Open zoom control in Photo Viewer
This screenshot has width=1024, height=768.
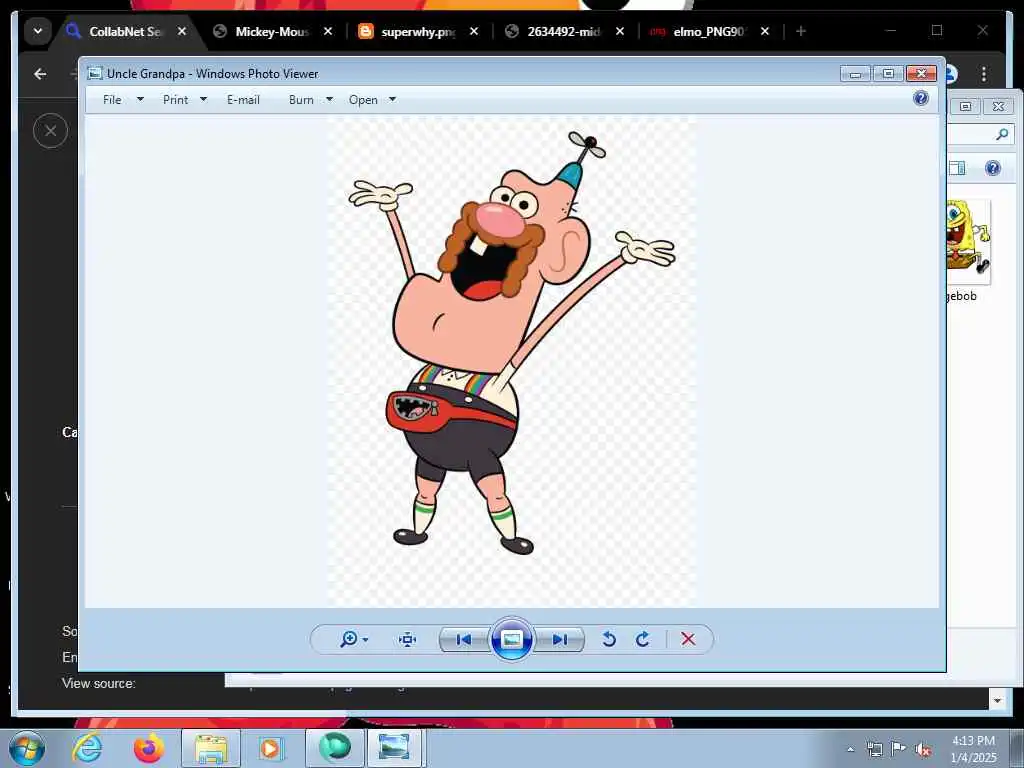point(353,639)
